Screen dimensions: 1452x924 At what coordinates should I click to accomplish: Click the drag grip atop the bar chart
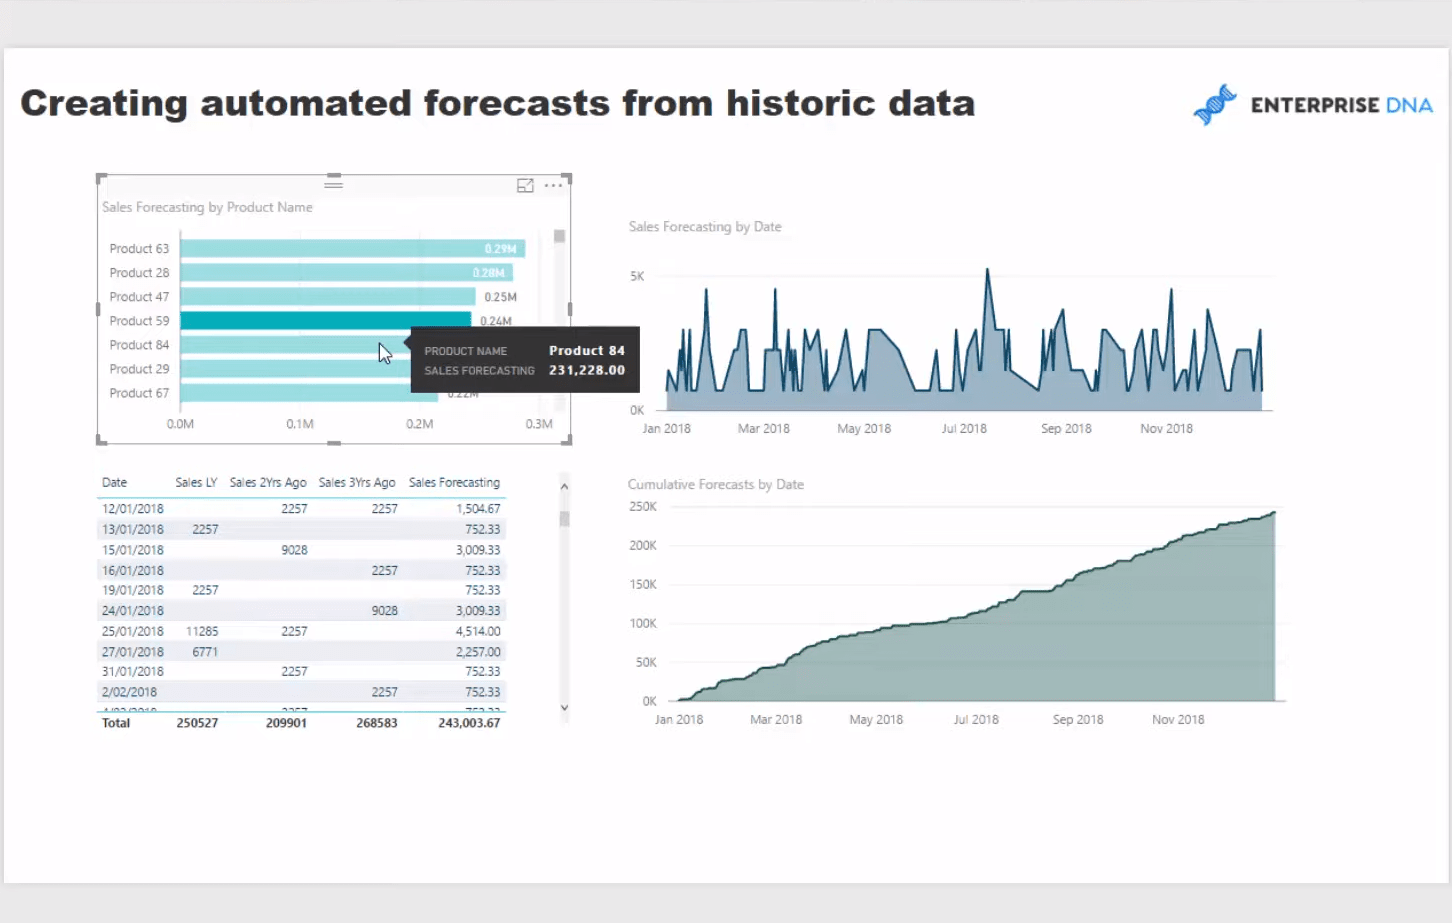[334, 183]
